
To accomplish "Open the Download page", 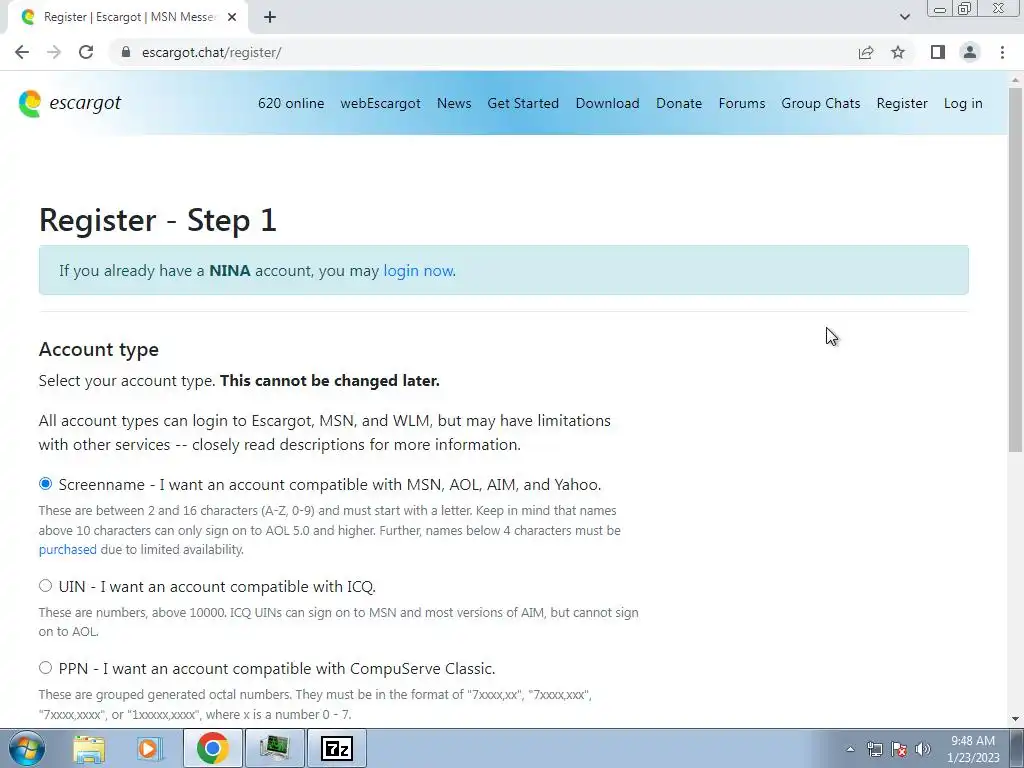I will click(x=607, y=103).
